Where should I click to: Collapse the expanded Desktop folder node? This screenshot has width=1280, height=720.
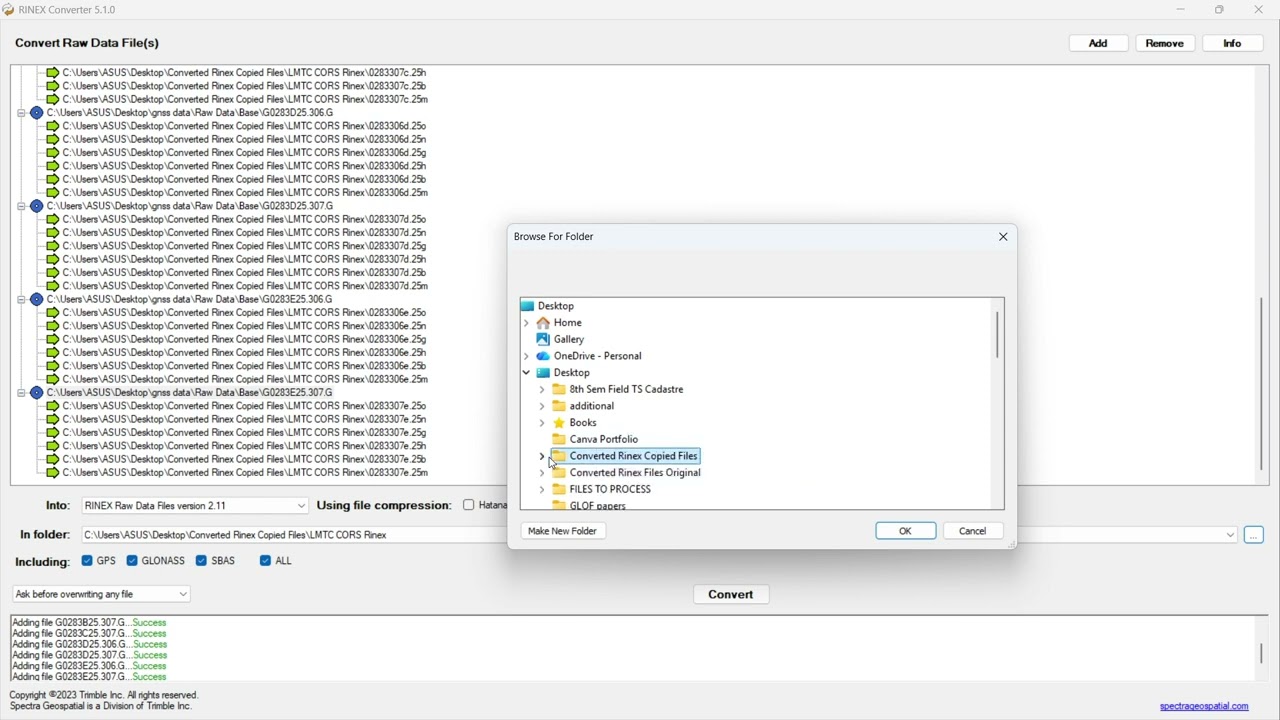pos(526,373)
